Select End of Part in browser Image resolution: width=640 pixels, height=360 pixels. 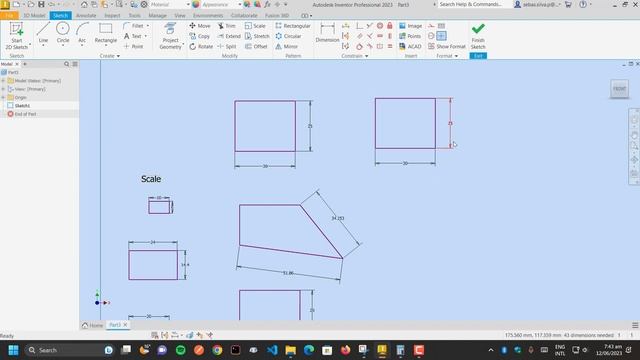point(22,114)
